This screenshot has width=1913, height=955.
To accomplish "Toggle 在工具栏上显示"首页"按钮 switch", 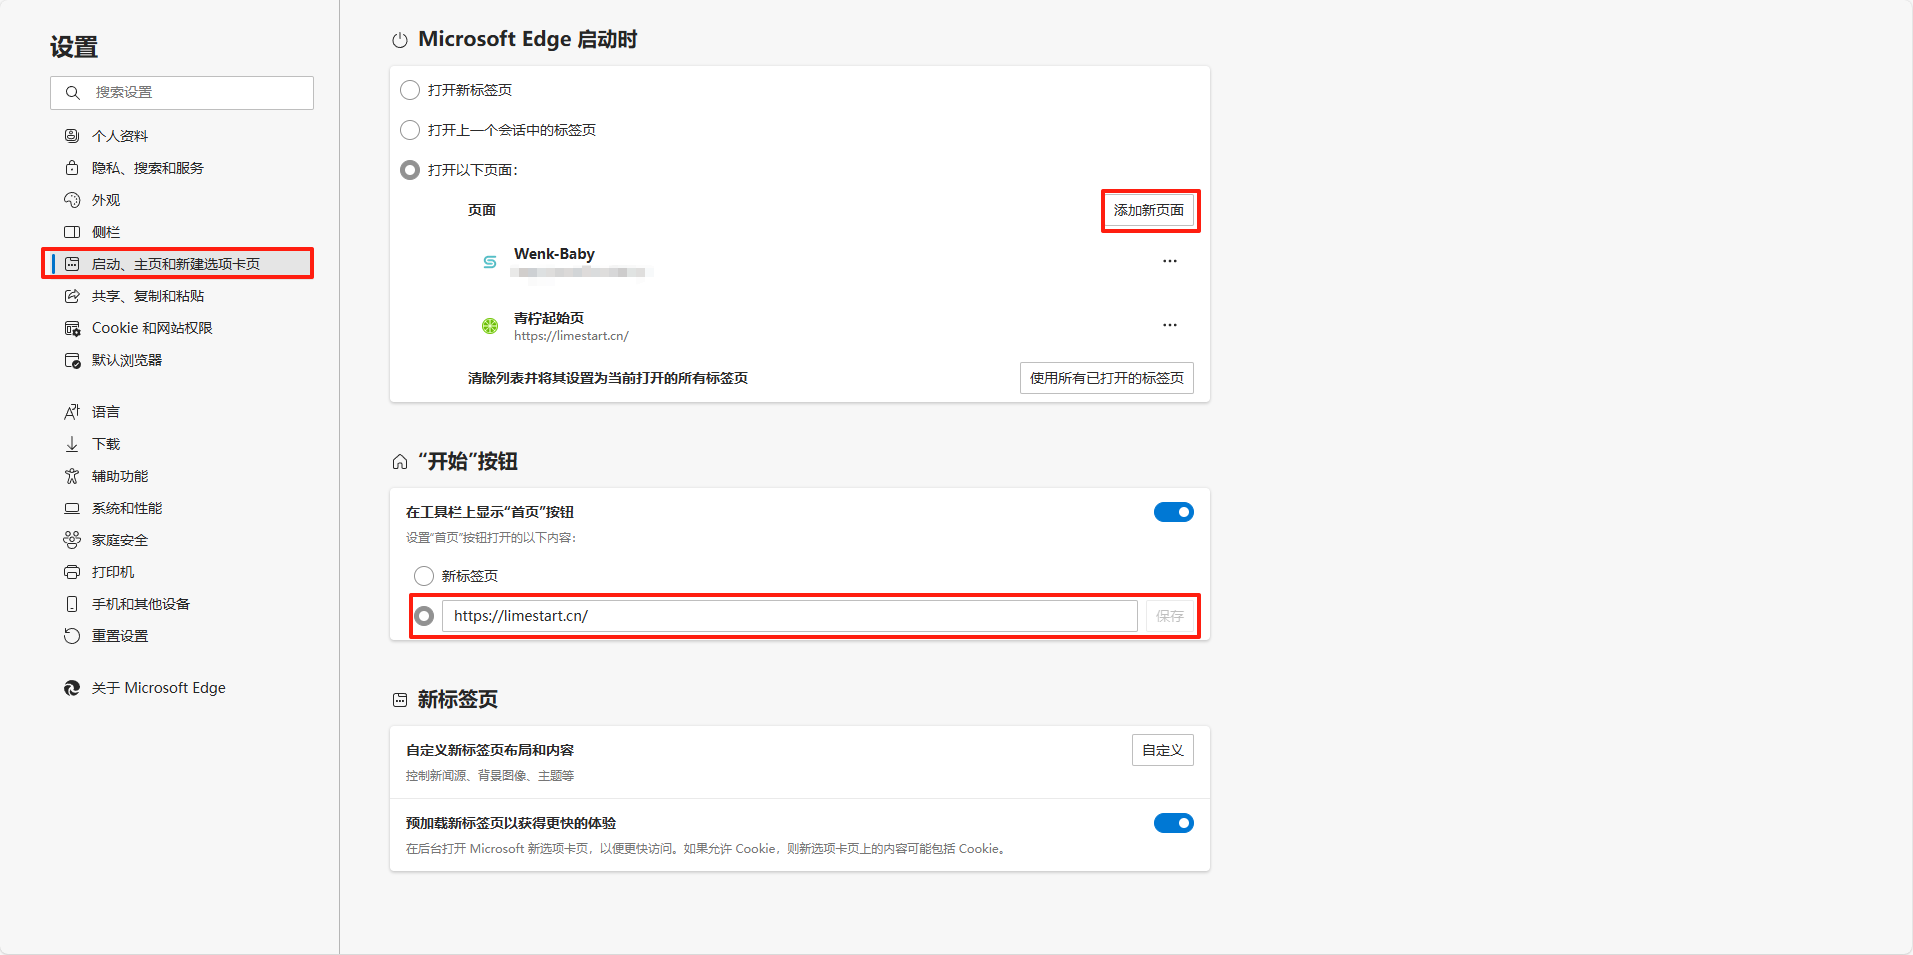I will 1174,512.
